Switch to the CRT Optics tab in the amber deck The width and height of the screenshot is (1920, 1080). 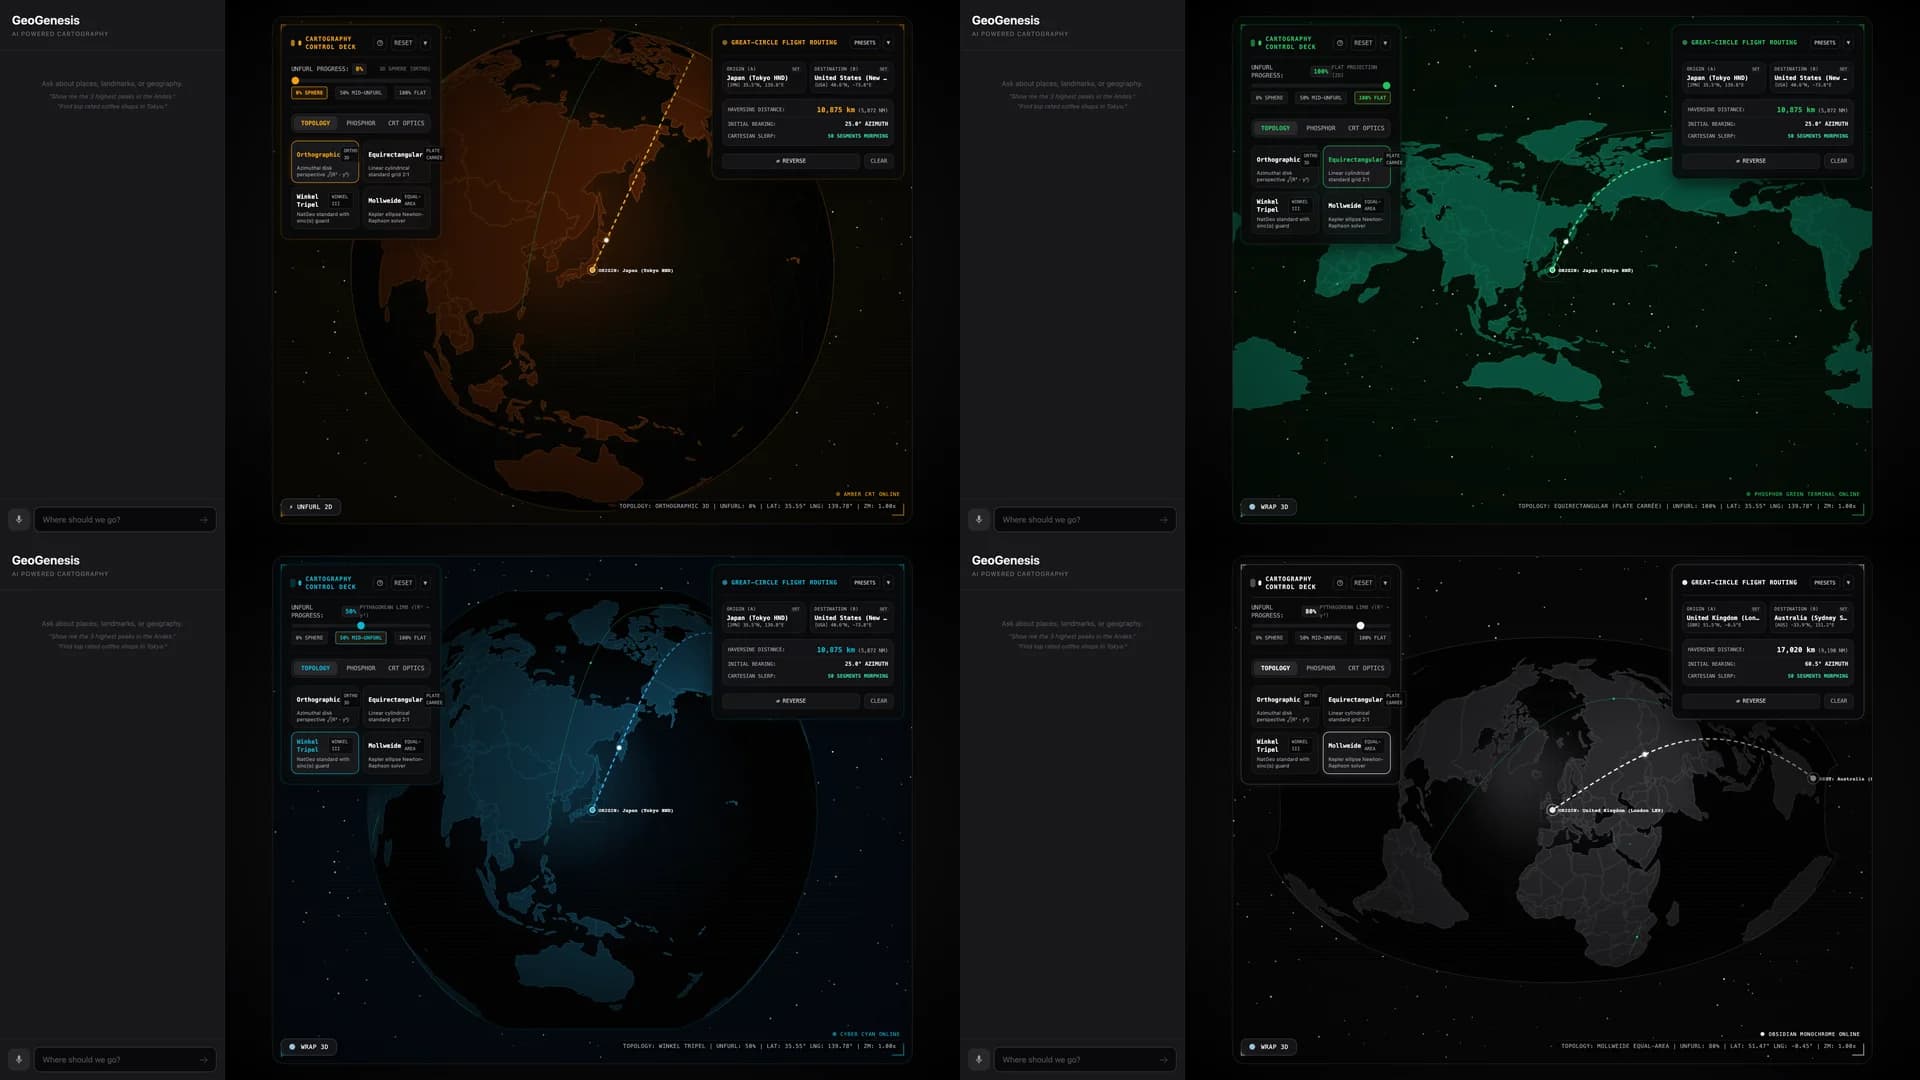coord(406,123)
